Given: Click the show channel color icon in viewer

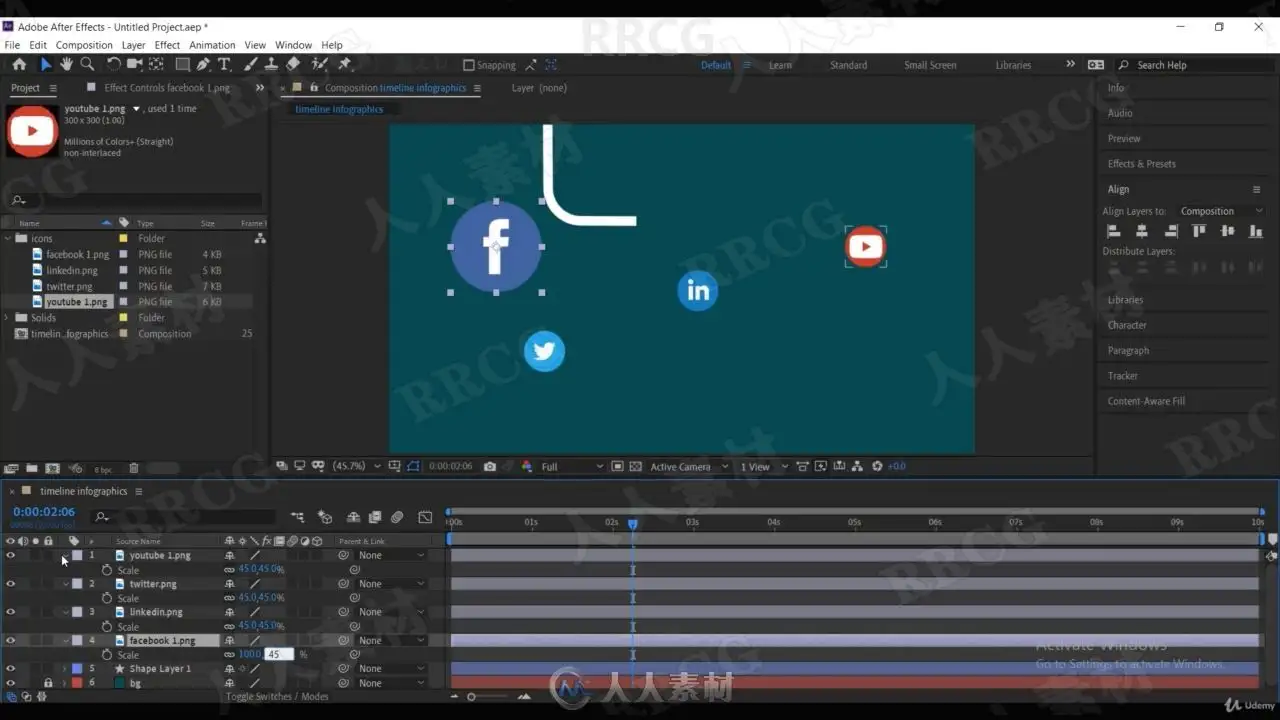Looking at the screenshot, I should click(x=527, y=466).
